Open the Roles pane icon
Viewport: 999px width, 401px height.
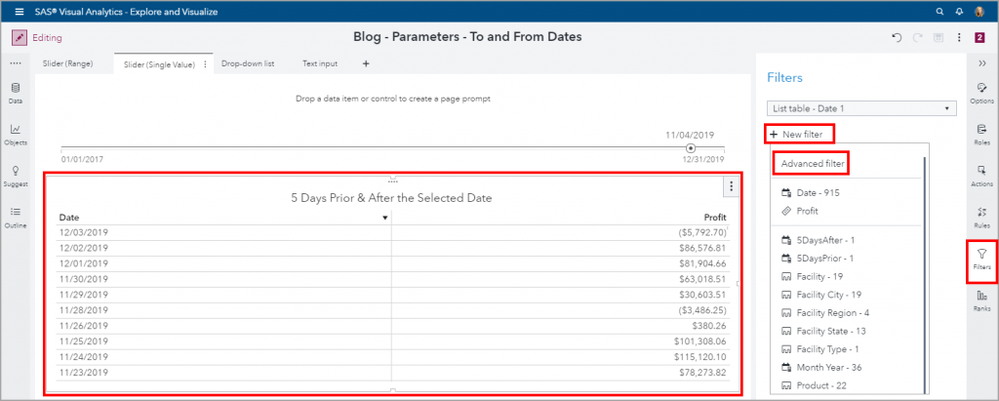(x=981, y=133)
